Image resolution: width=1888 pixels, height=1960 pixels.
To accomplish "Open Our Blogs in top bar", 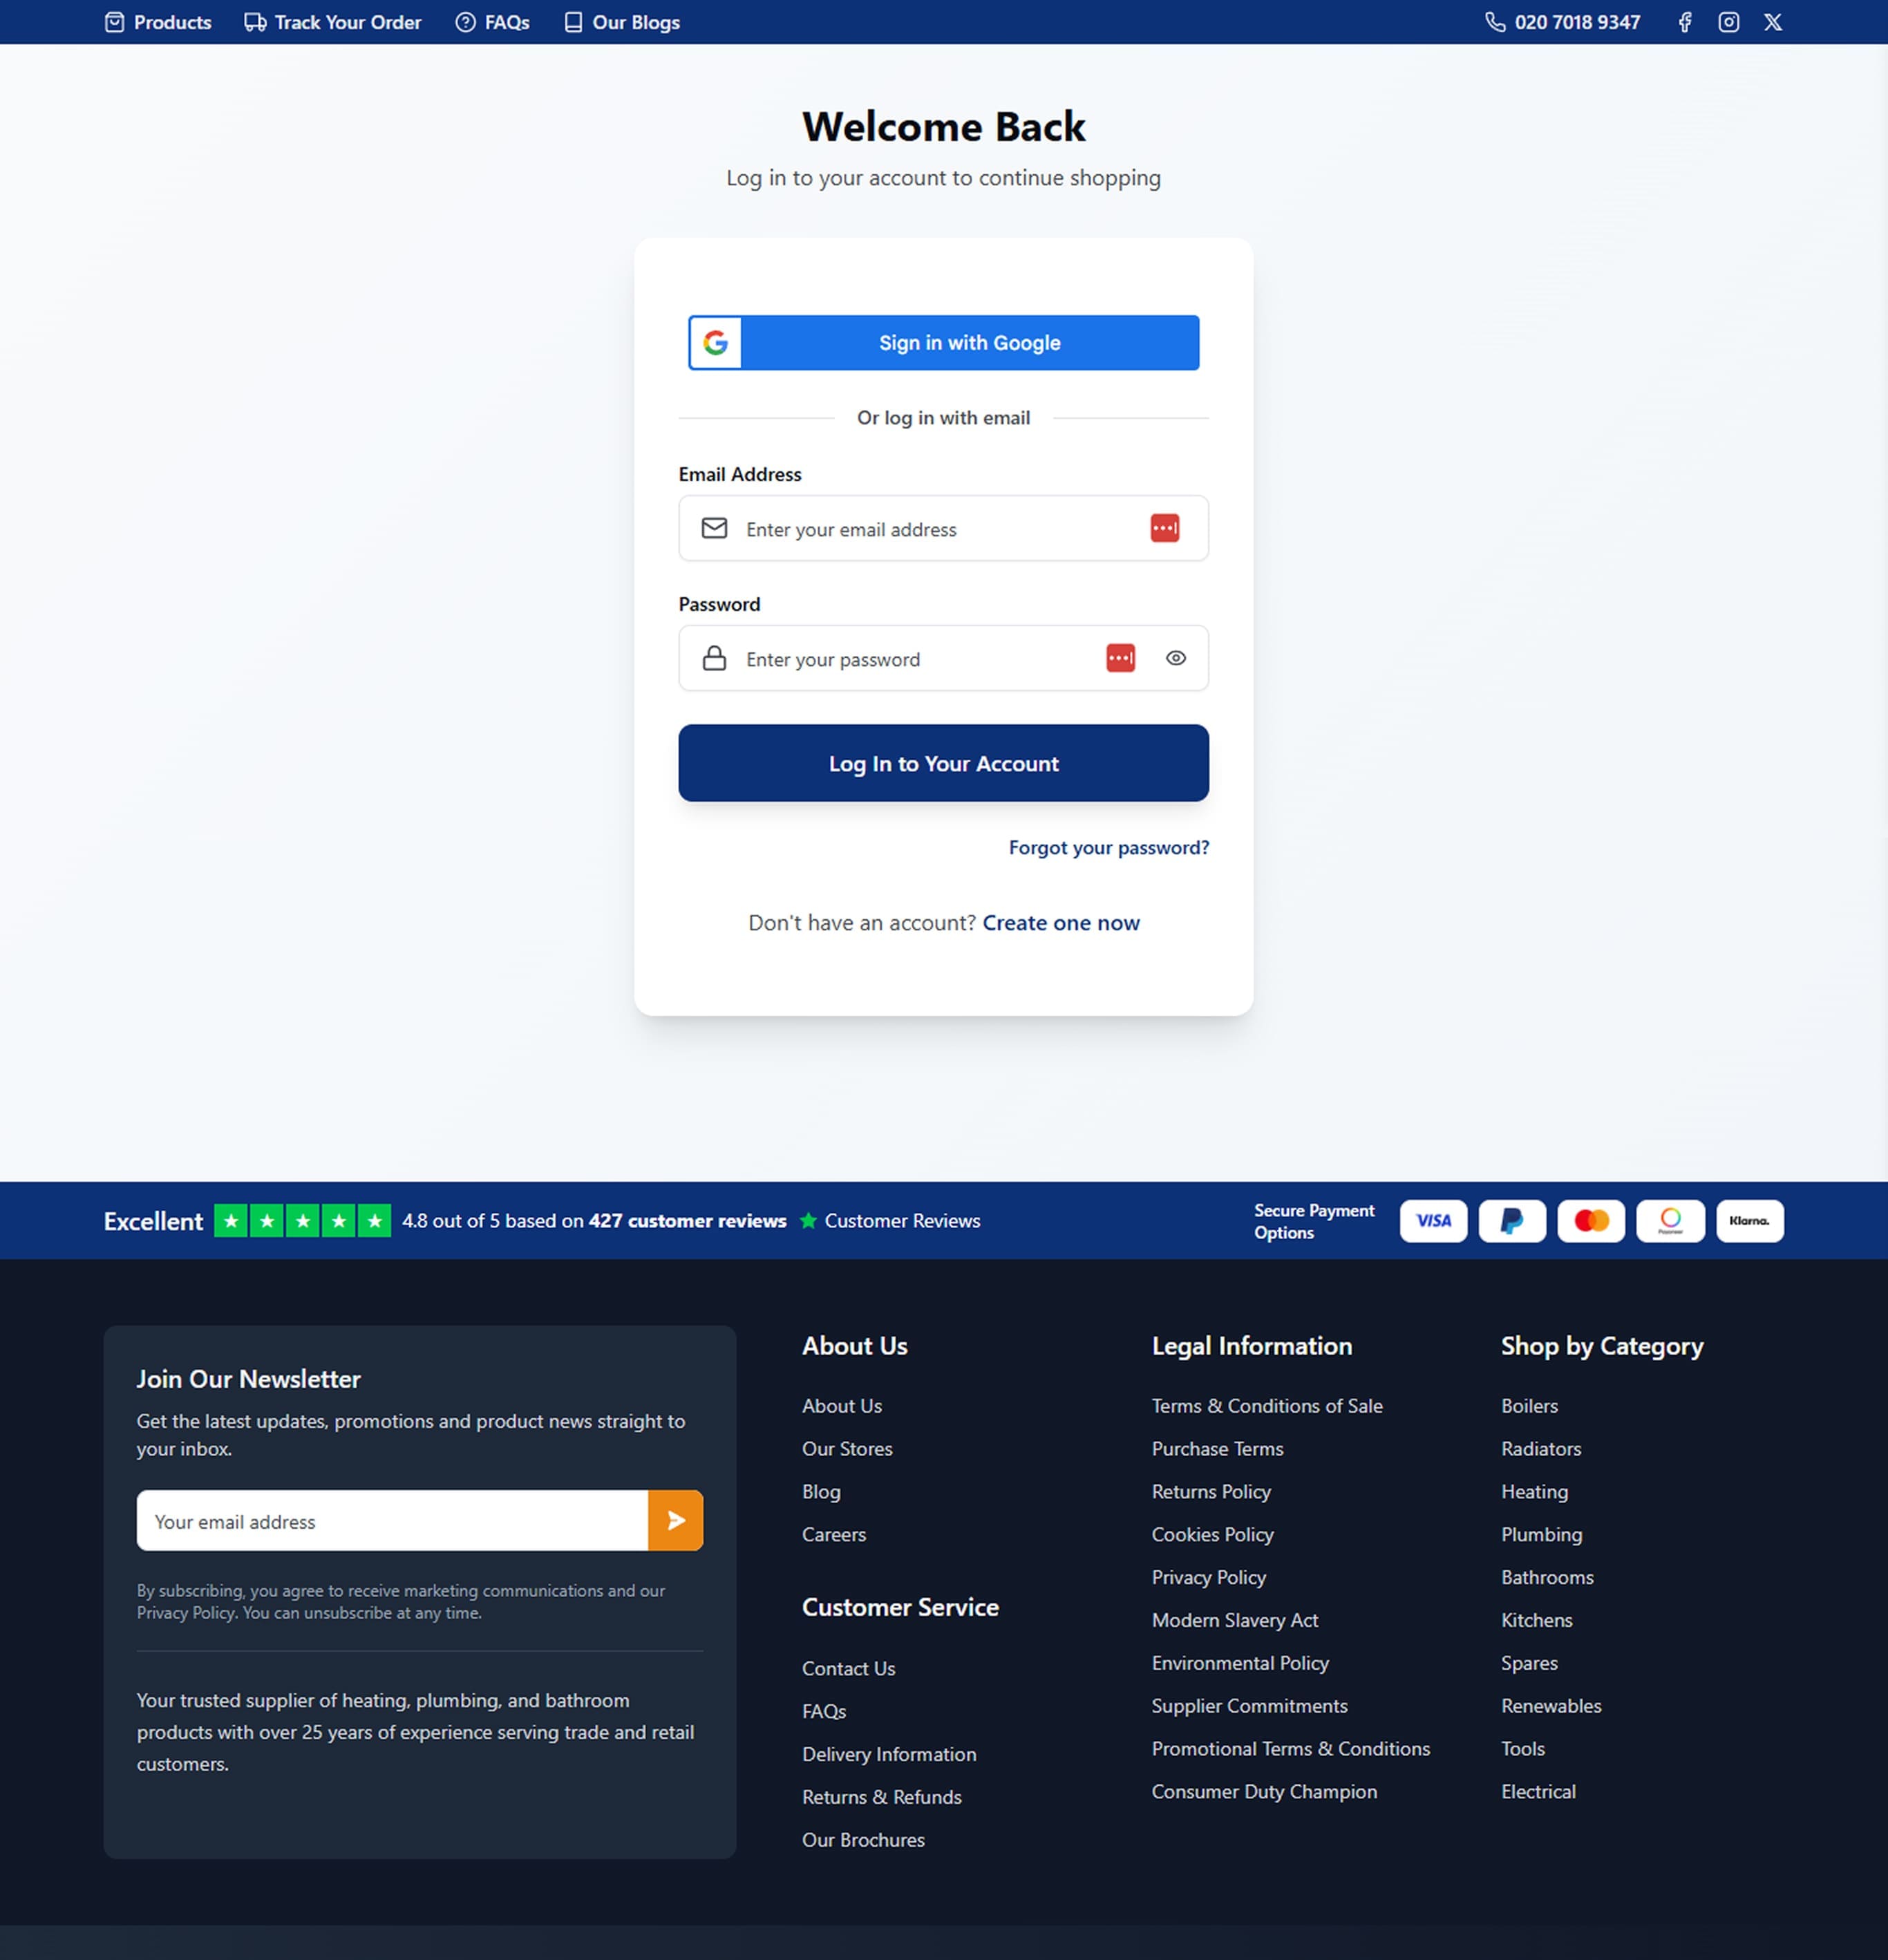I will pyautogui.click(x=622, y=22).
